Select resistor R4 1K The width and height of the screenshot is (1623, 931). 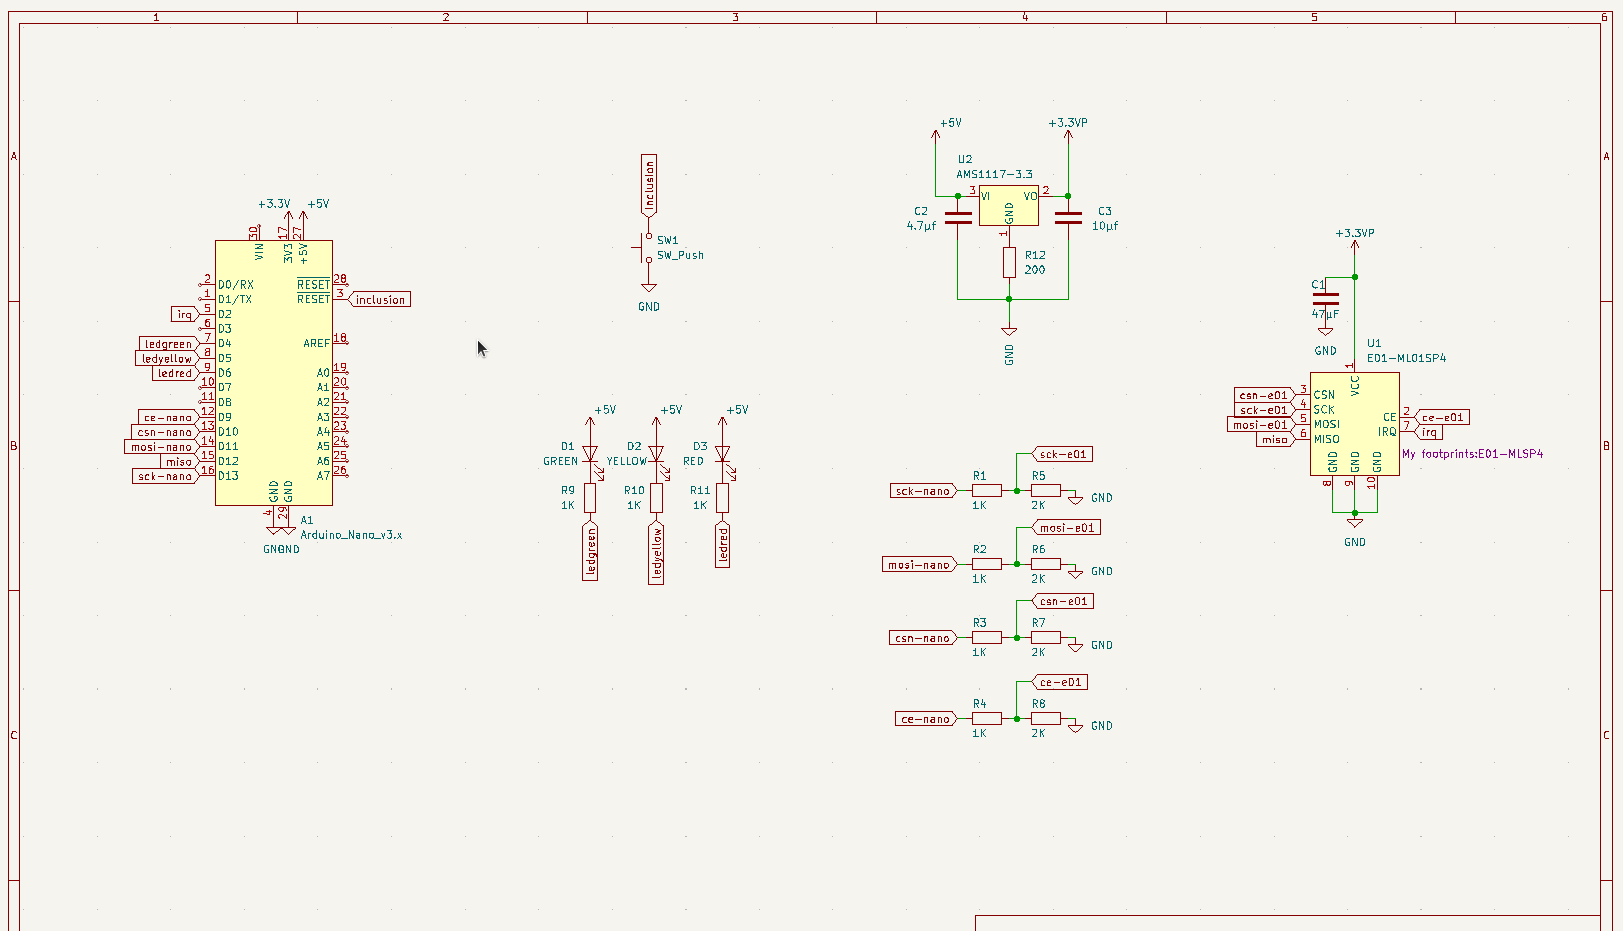(x=986, y=718)
